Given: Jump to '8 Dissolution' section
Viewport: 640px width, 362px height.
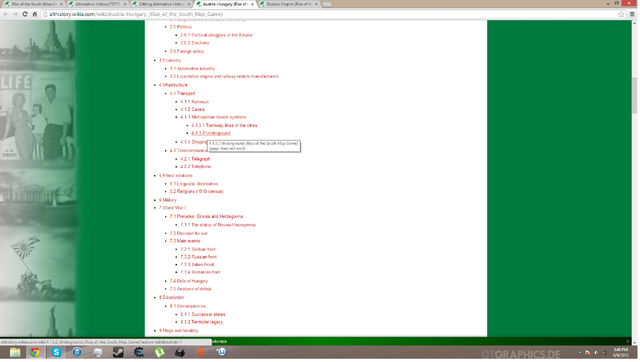Looking at the screenshot, I should [x=171, y=298].
